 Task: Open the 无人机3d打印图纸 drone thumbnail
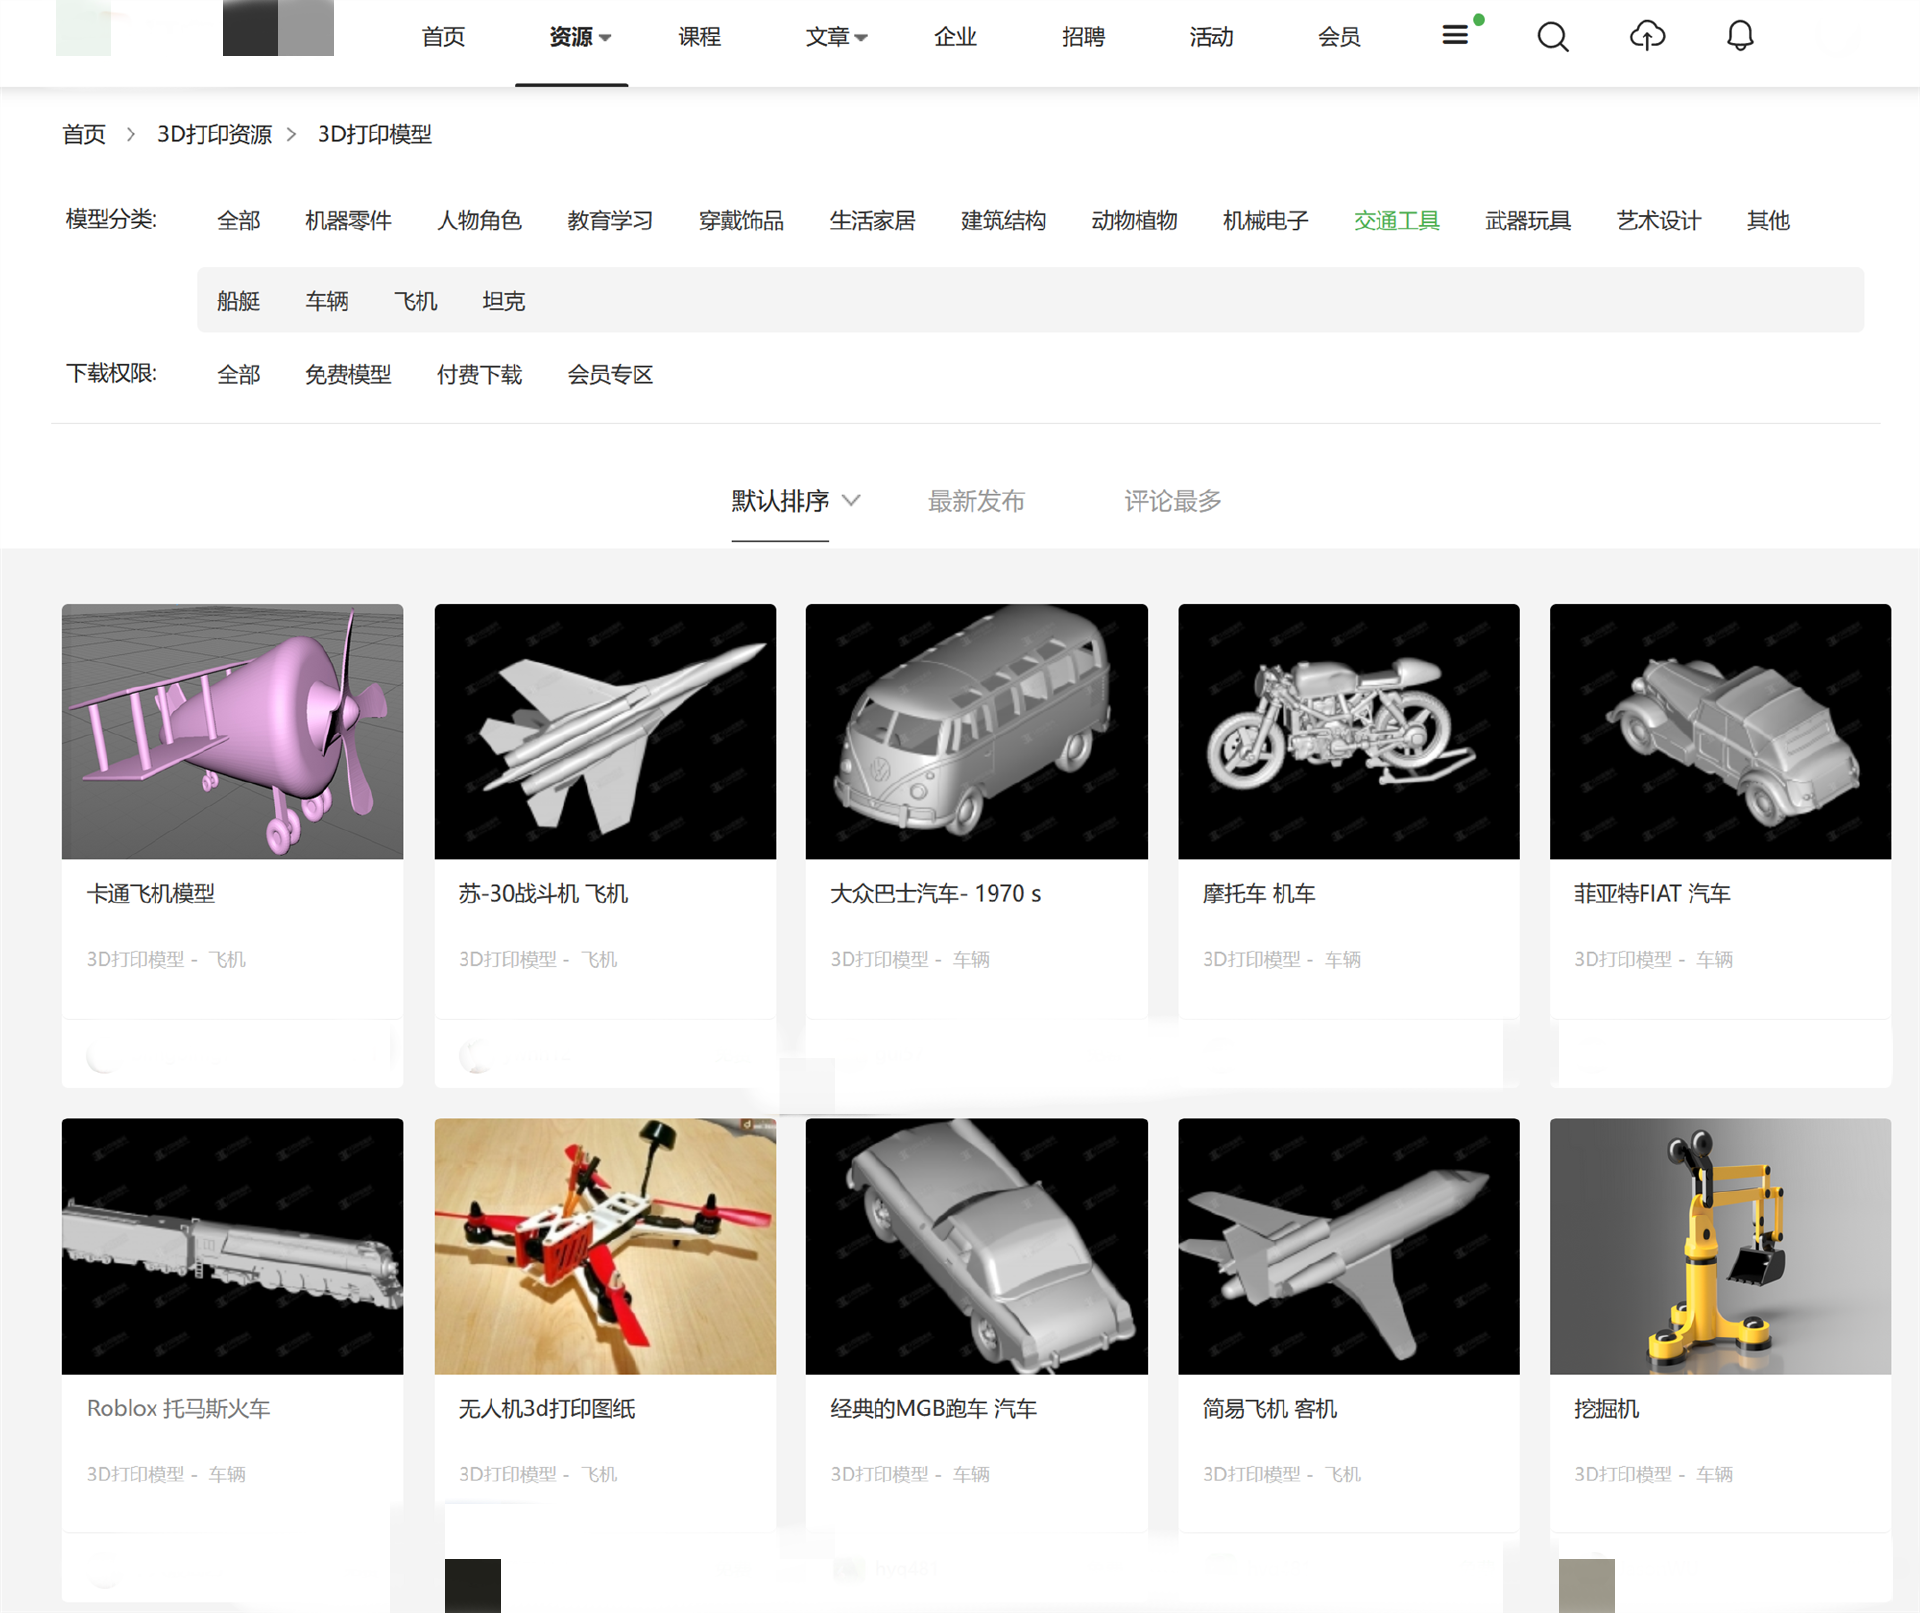click(x=604, y=1245)
